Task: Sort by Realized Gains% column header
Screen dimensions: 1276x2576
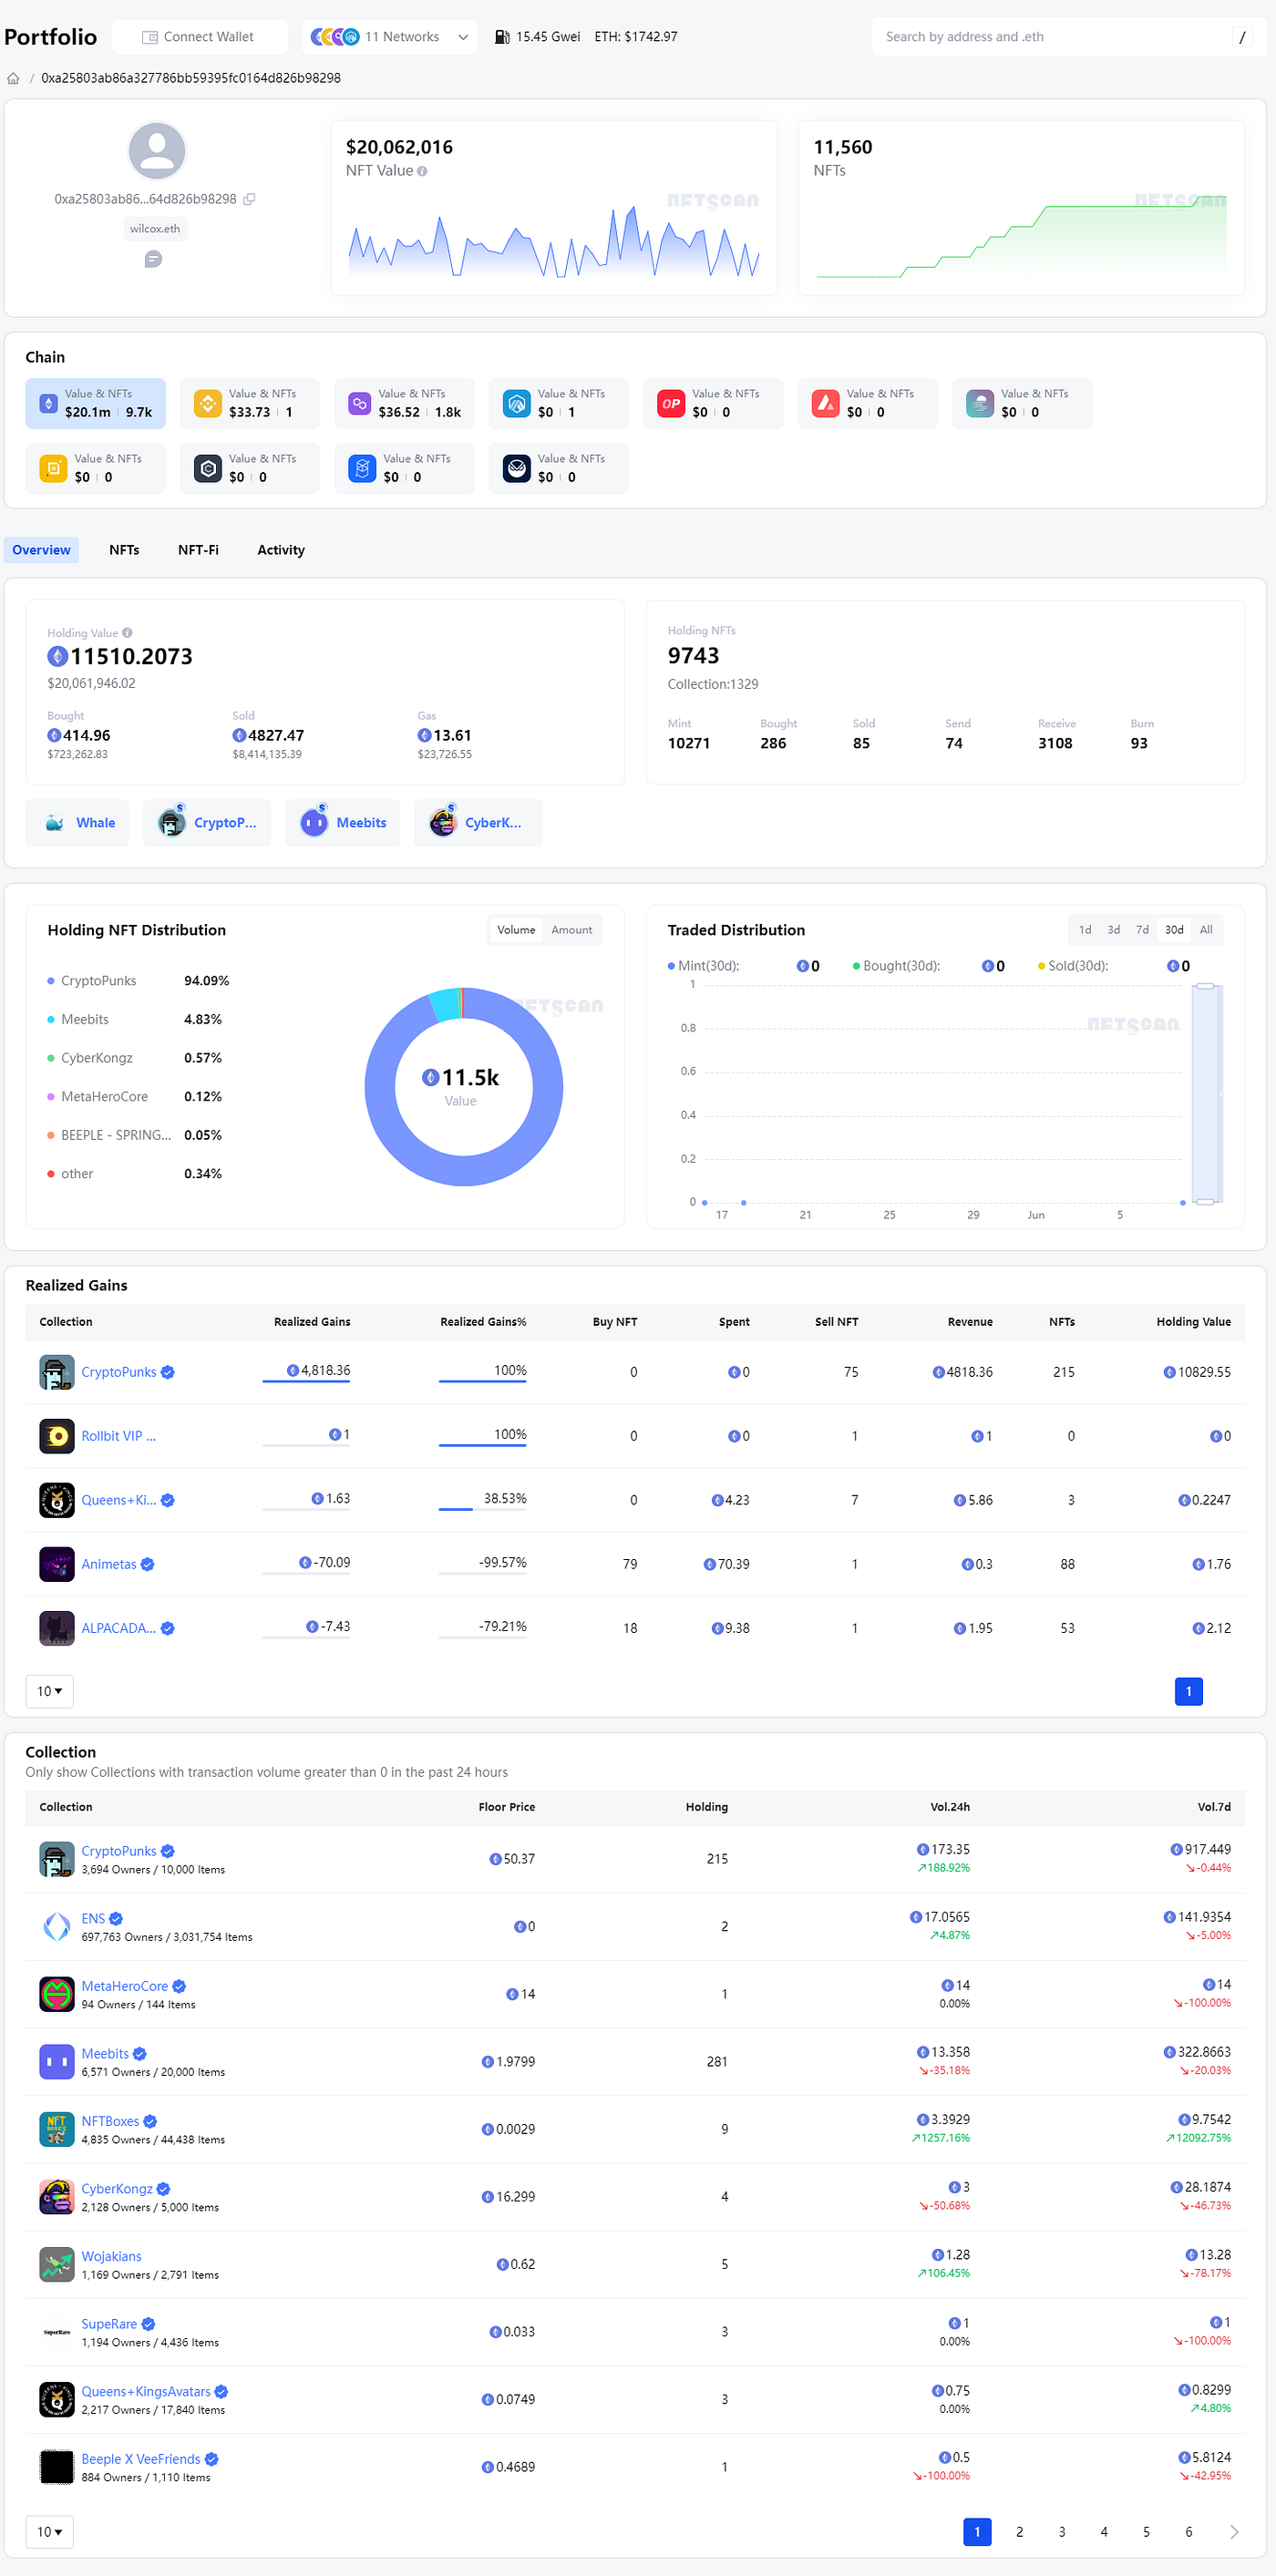Action: (x=483, y=1322)
